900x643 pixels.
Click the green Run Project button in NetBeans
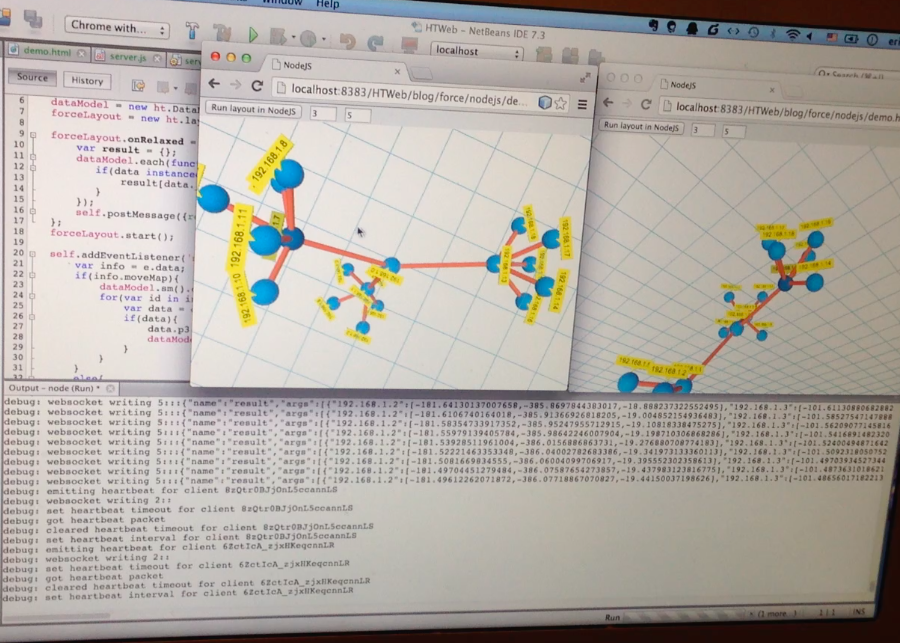pyautogui.click(x=253, y=36)
